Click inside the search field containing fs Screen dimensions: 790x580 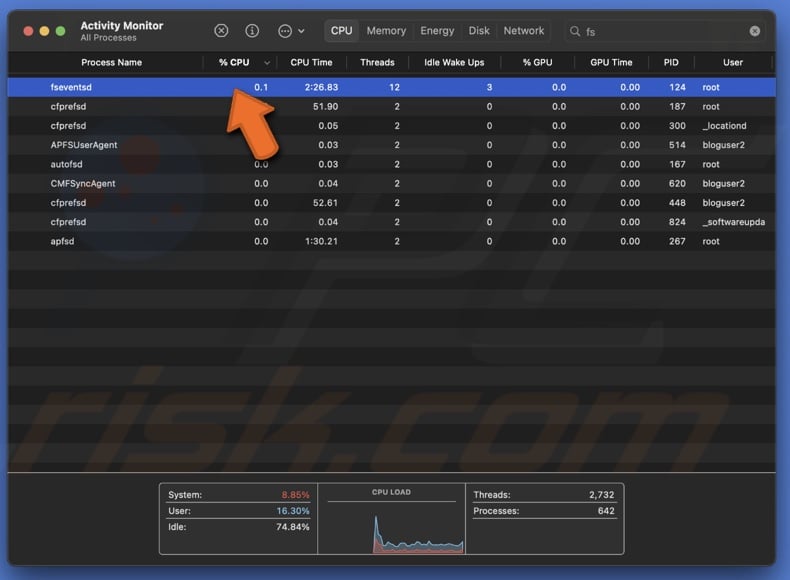(660, 31)
